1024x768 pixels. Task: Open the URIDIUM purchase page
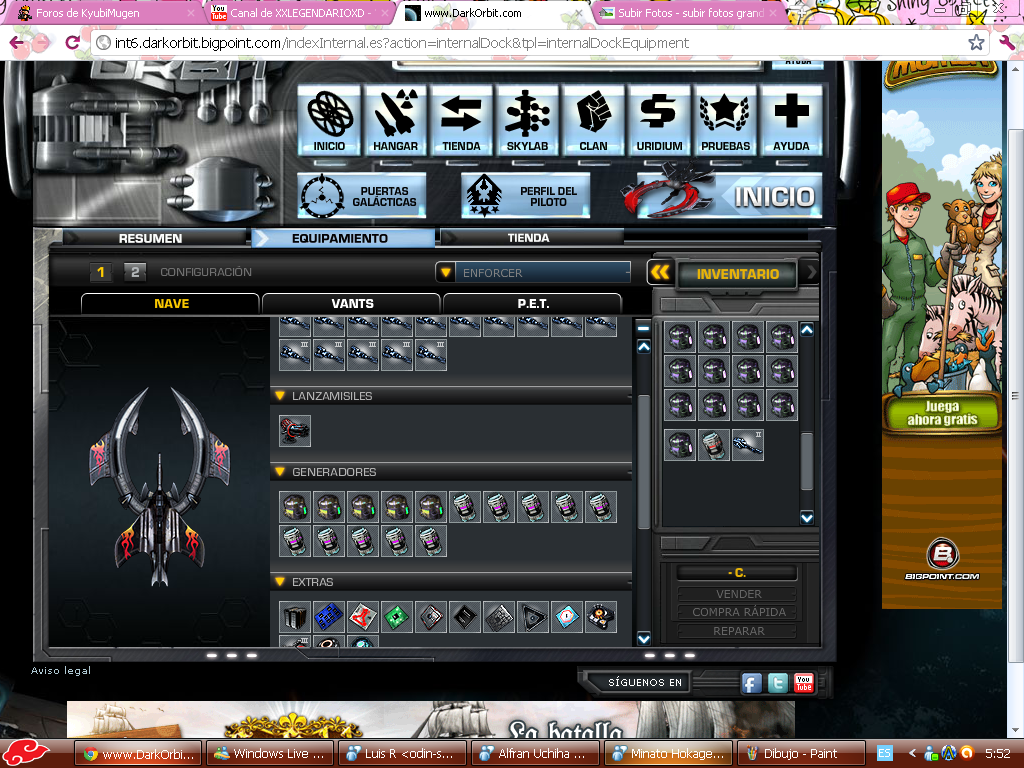[x=659, y=120]
